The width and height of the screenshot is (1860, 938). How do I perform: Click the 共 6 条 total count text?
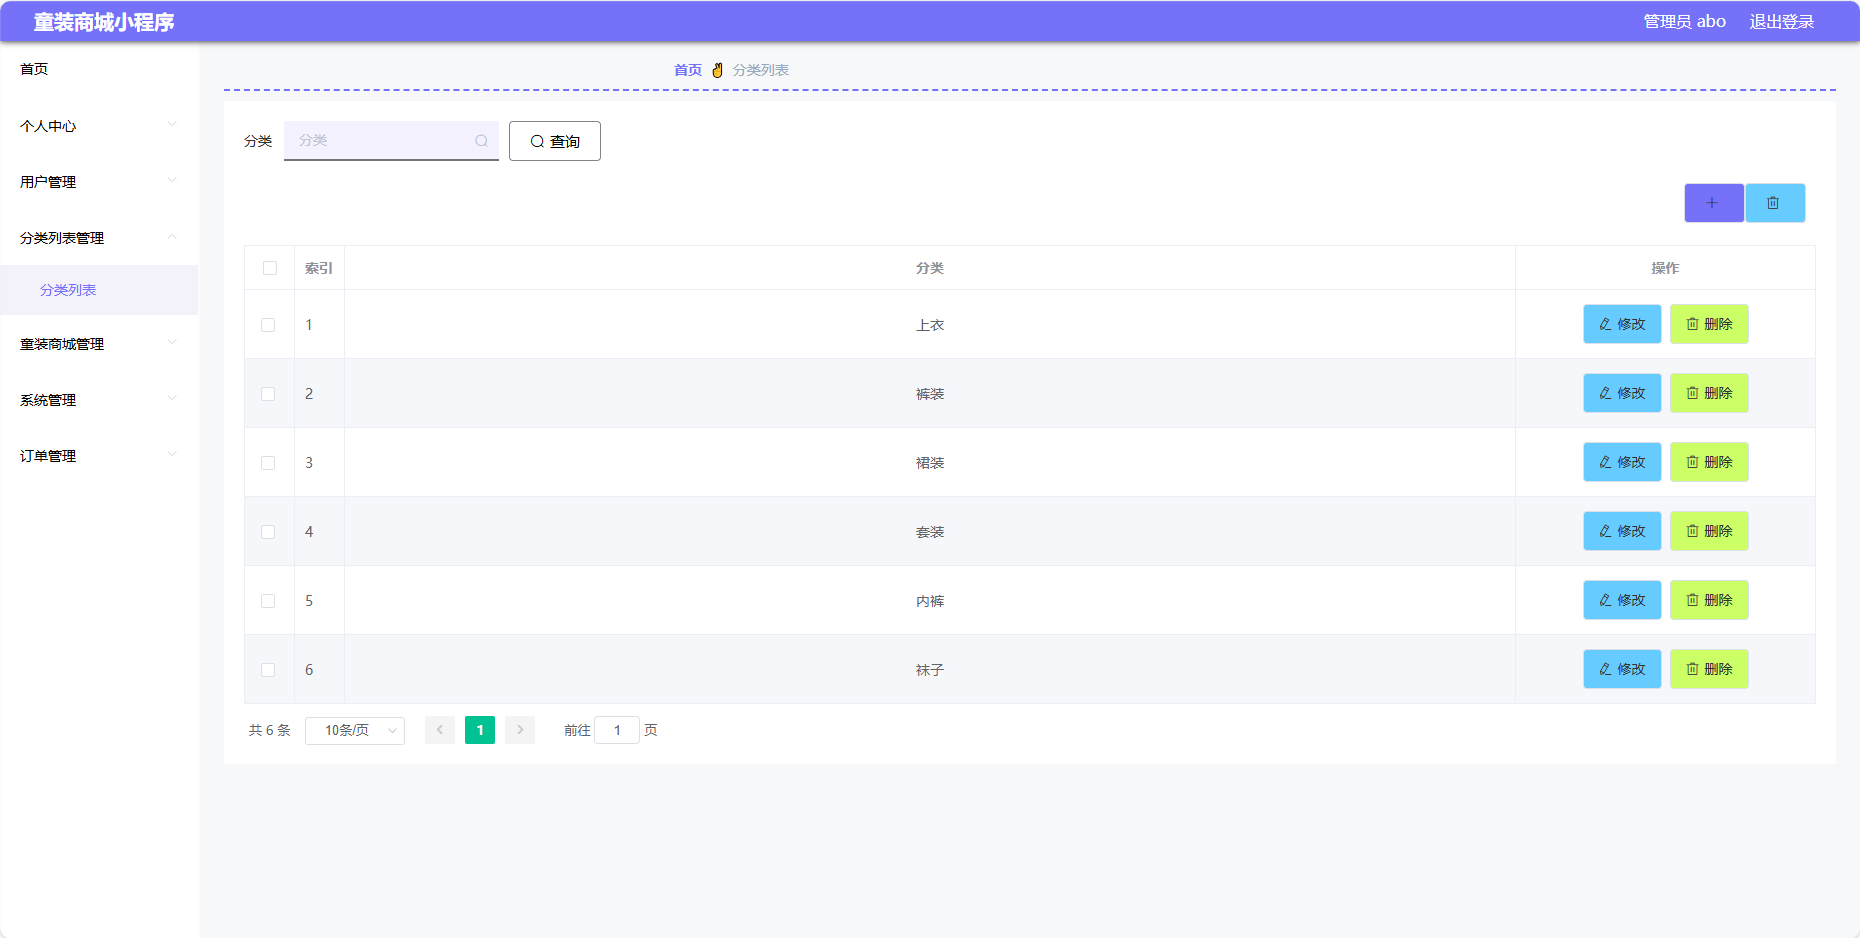270,730
